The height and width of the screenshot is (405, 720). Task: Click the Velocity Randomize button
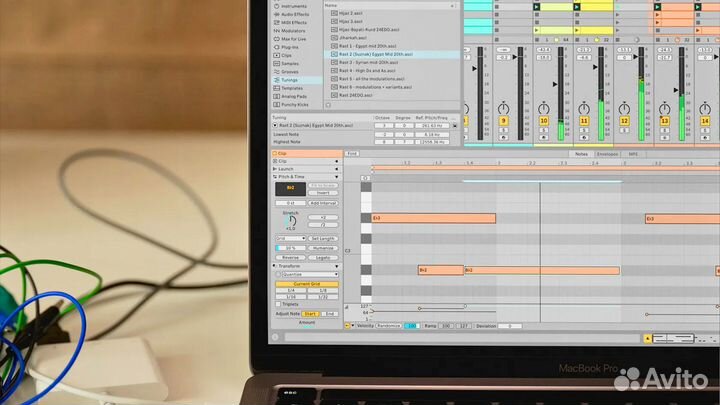tap(388, 326)
